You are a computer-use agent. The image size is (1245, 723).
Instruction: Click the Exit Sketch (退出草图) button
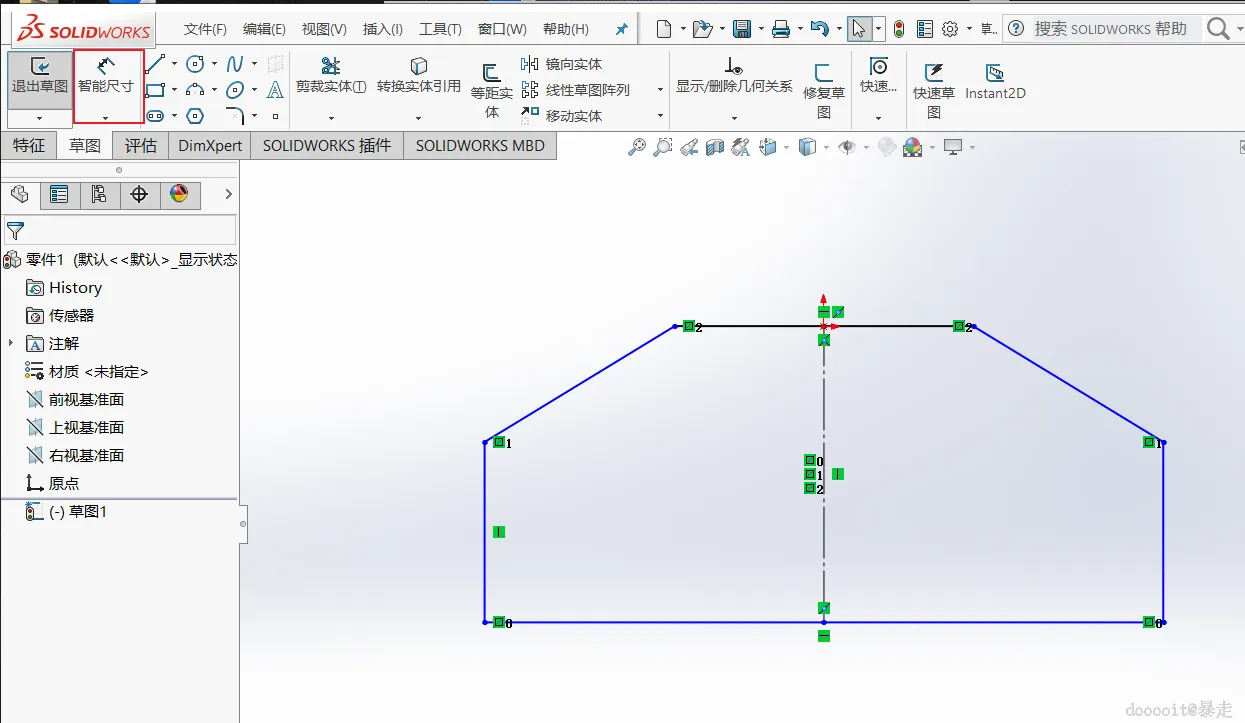click(x=40, y=75)
